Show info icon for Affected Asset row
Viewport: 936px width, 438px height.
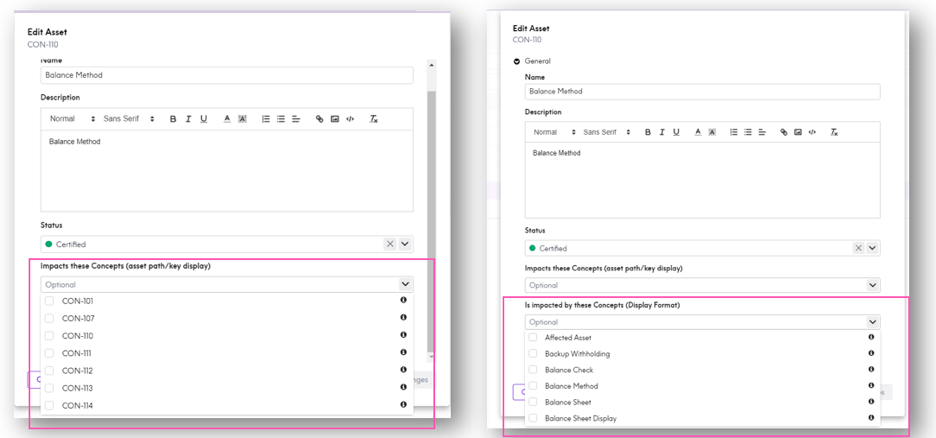pyautogui.click(x=872, y=337)
